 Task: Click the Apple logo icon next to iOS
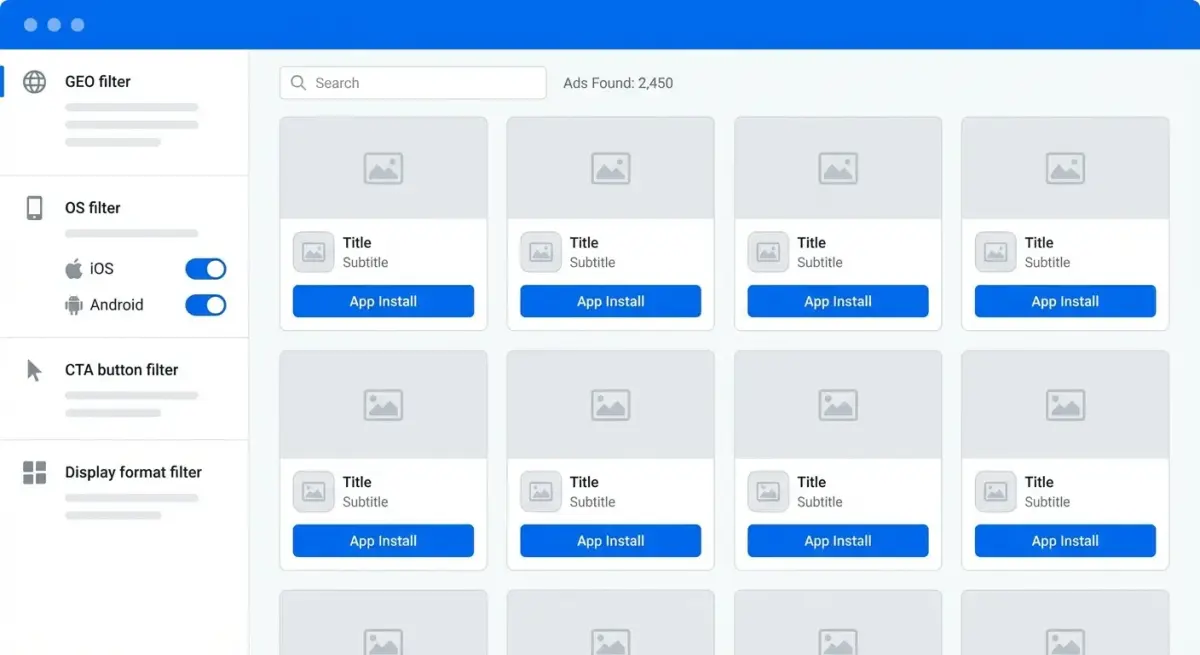coord(73,269)
